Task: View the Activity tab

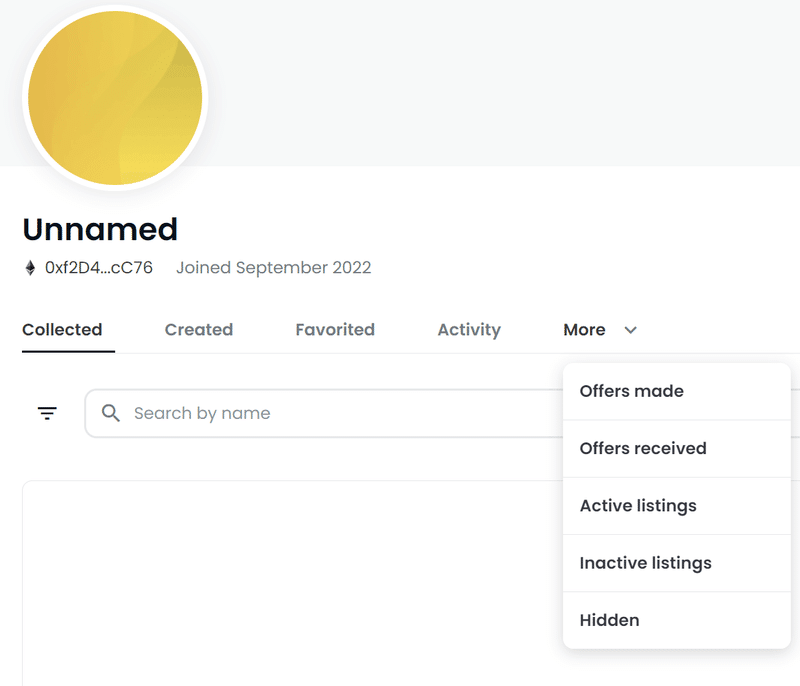Action: pos(469,329)
